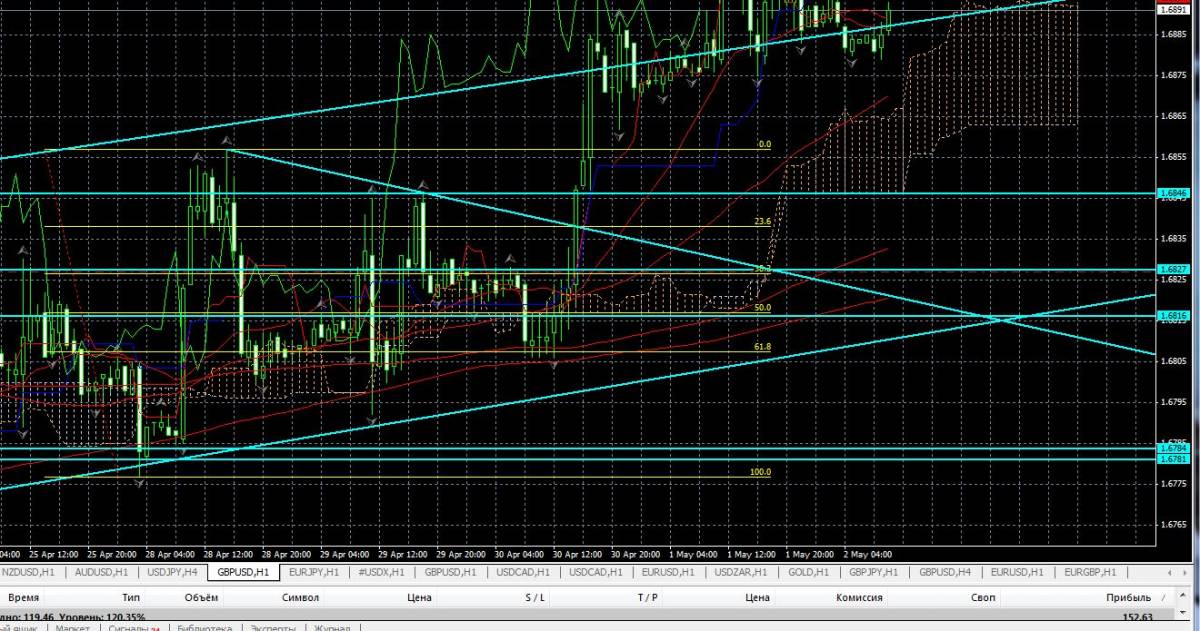
Task: Open the AUDUSD,H1 chart tab
Action: click(x=103, y=573)
